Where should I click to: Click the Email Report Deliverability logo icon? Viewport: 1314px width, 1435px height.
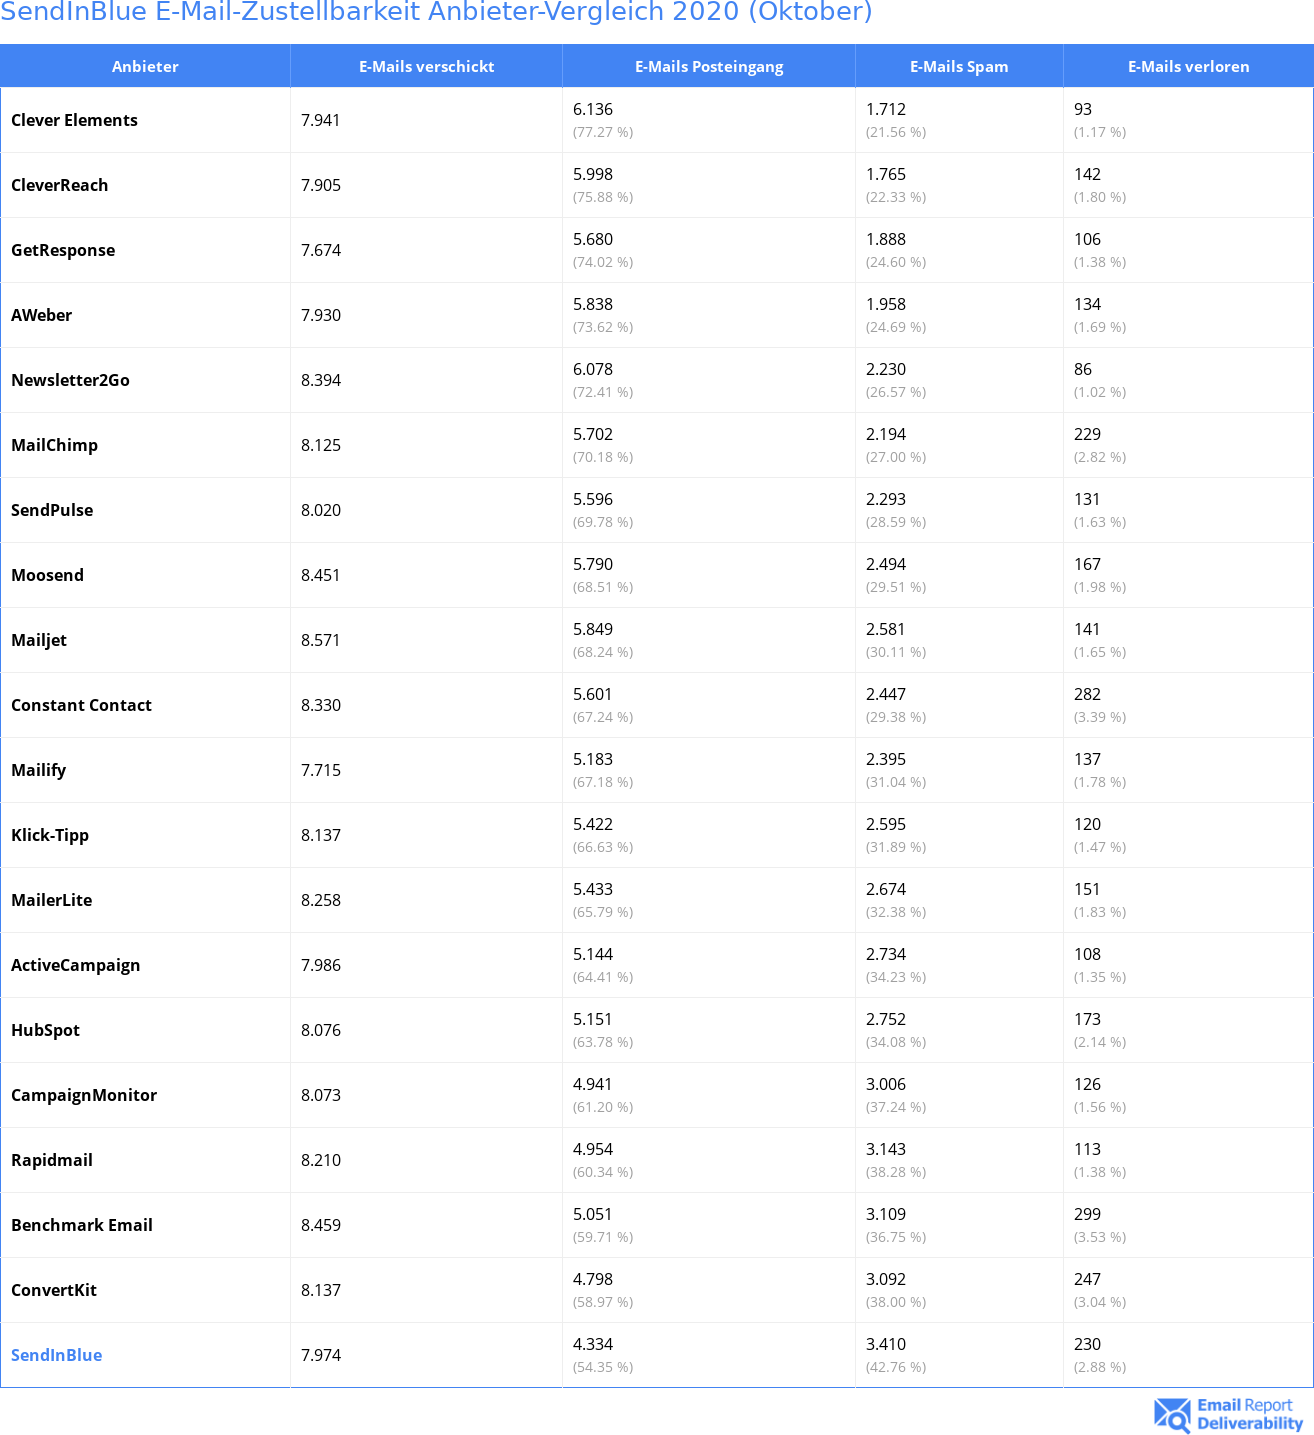coord(1172,1415)
